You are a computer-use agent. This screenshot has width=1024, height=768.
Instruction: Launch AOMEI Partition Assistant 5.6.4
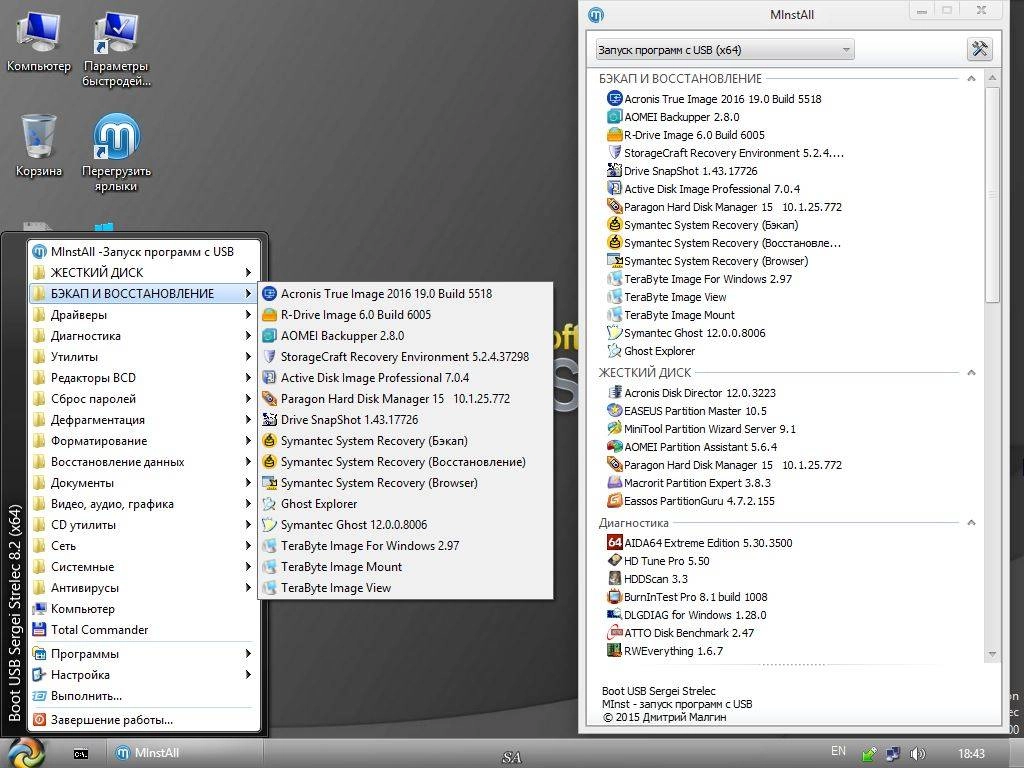tap(692, 447)
